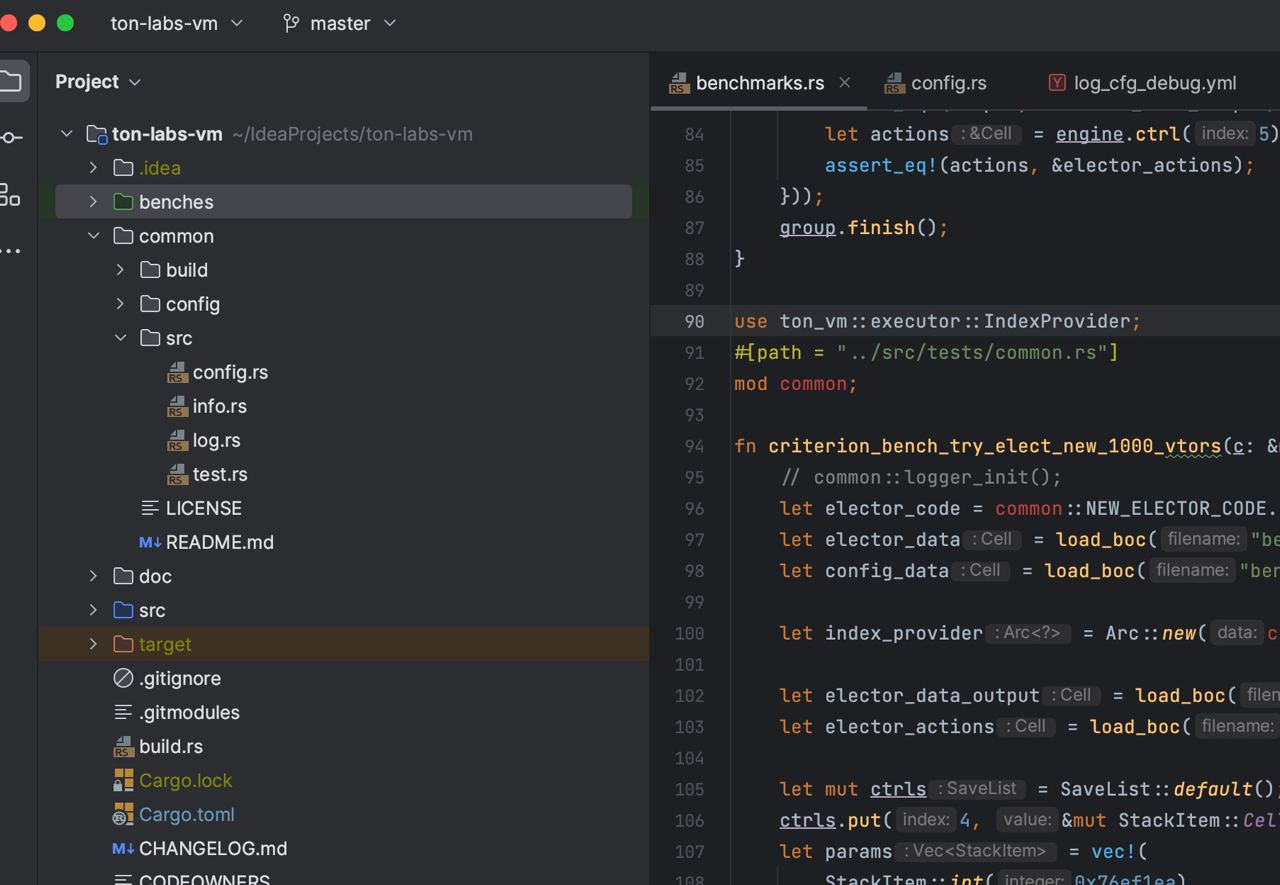The height and width of the screenshot is (885, 1280).
Task: Open the Project tool window icon
Action: coord(11,81)
